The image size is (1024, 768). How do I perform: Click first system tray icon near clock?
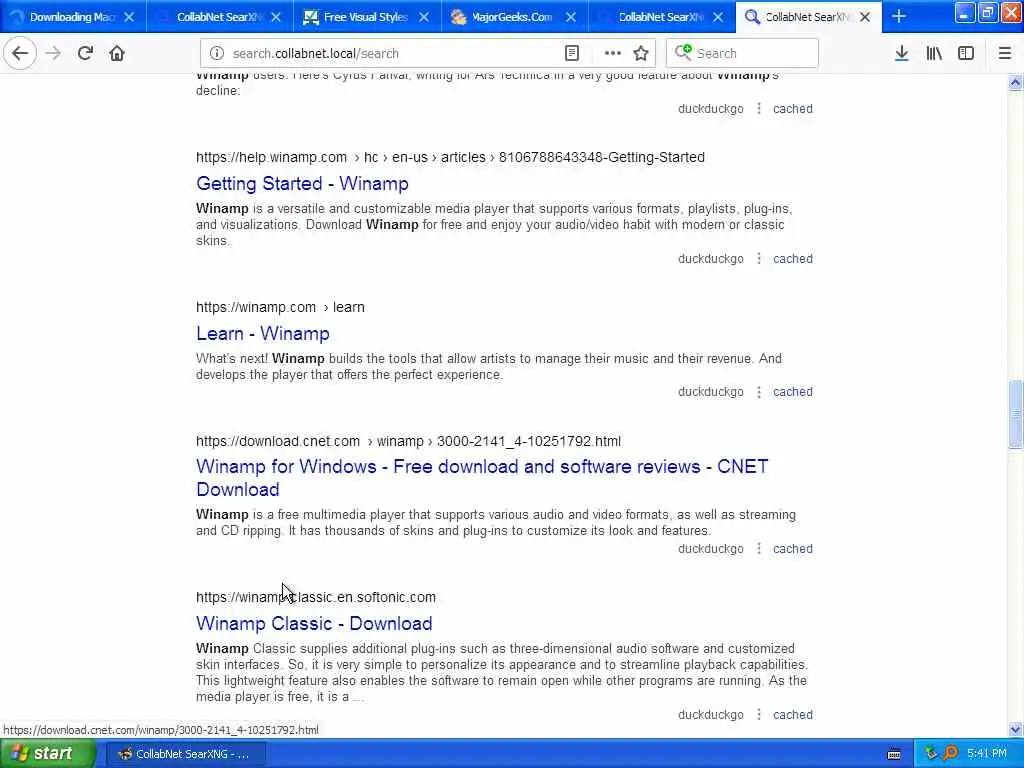[x=931, y=754]
